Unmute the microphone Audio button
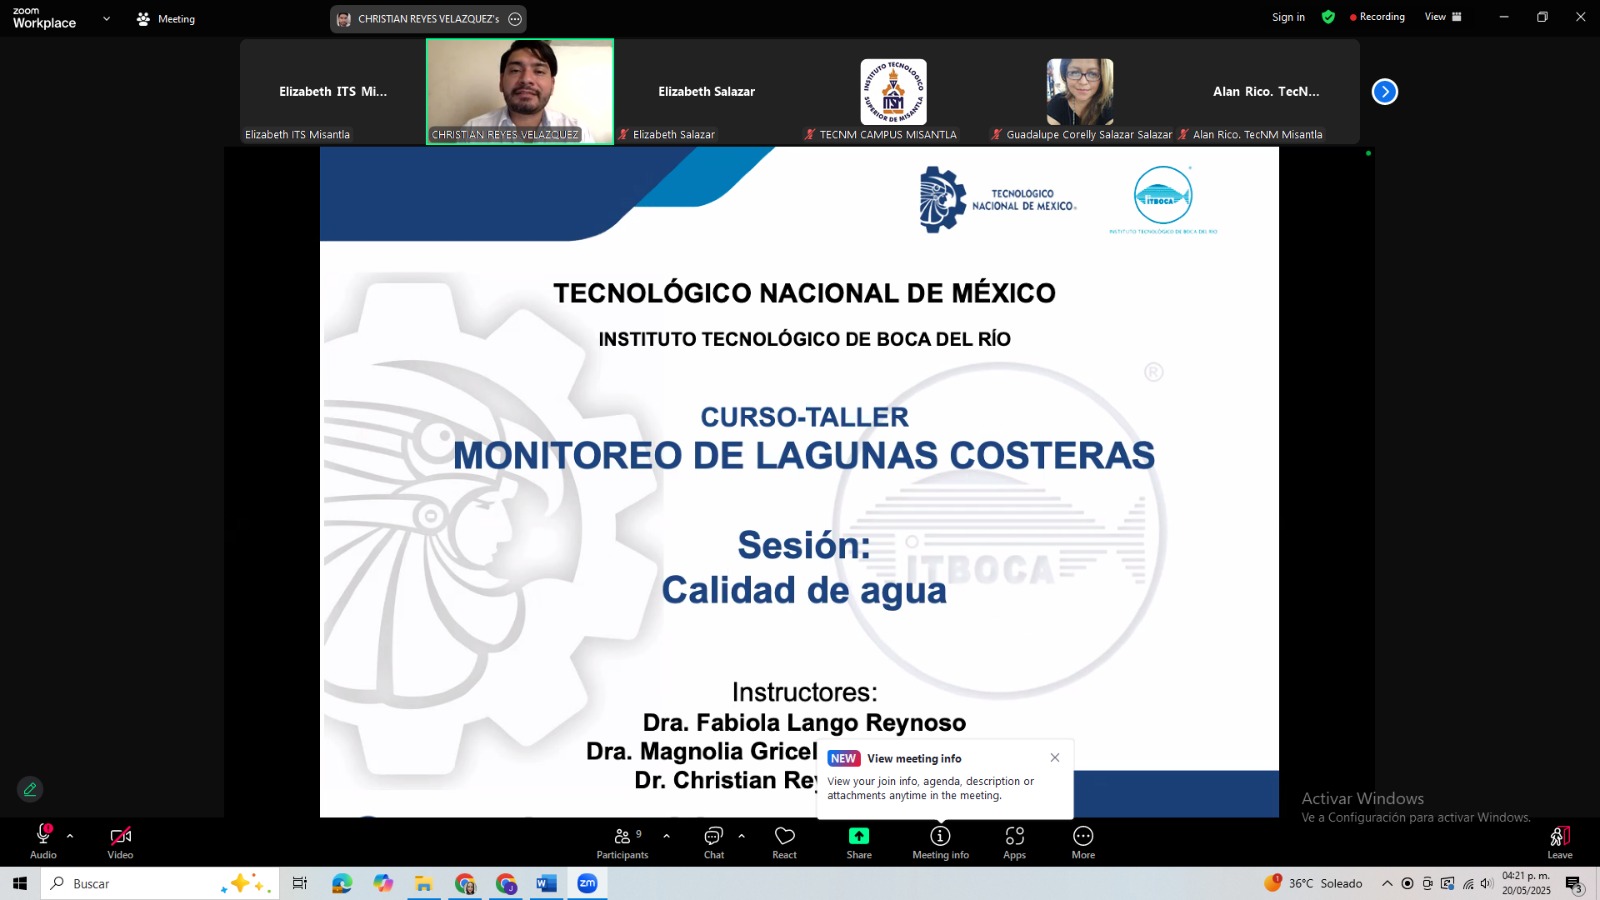1600x900 pixels. (43, 841)
